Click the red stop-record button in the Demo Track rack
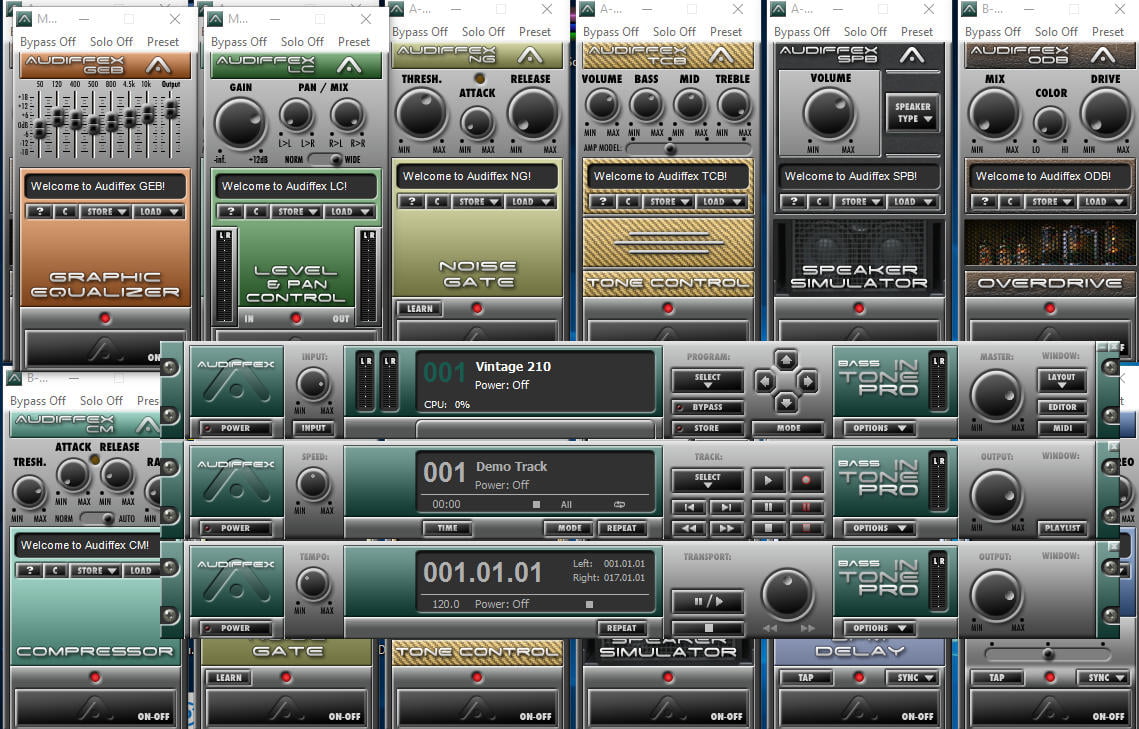1139x729 pixels. tap(806, 528)
